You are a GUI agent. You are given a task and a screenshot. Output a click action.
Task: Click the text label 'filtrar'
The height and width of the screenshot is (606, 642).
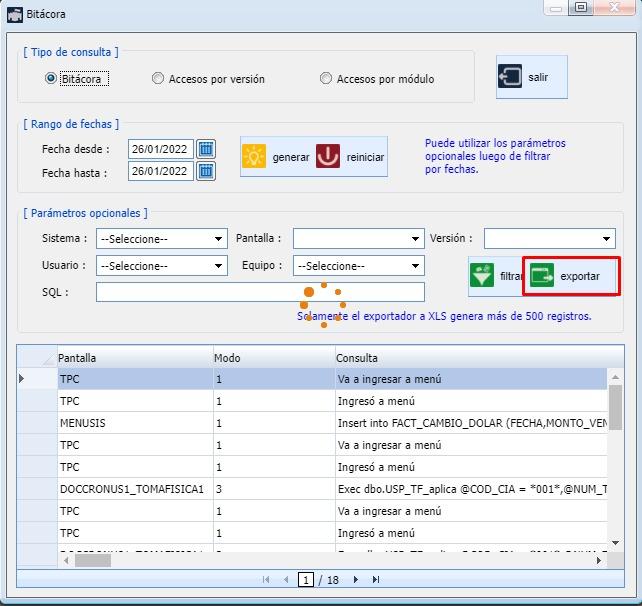tap(511, 276)
